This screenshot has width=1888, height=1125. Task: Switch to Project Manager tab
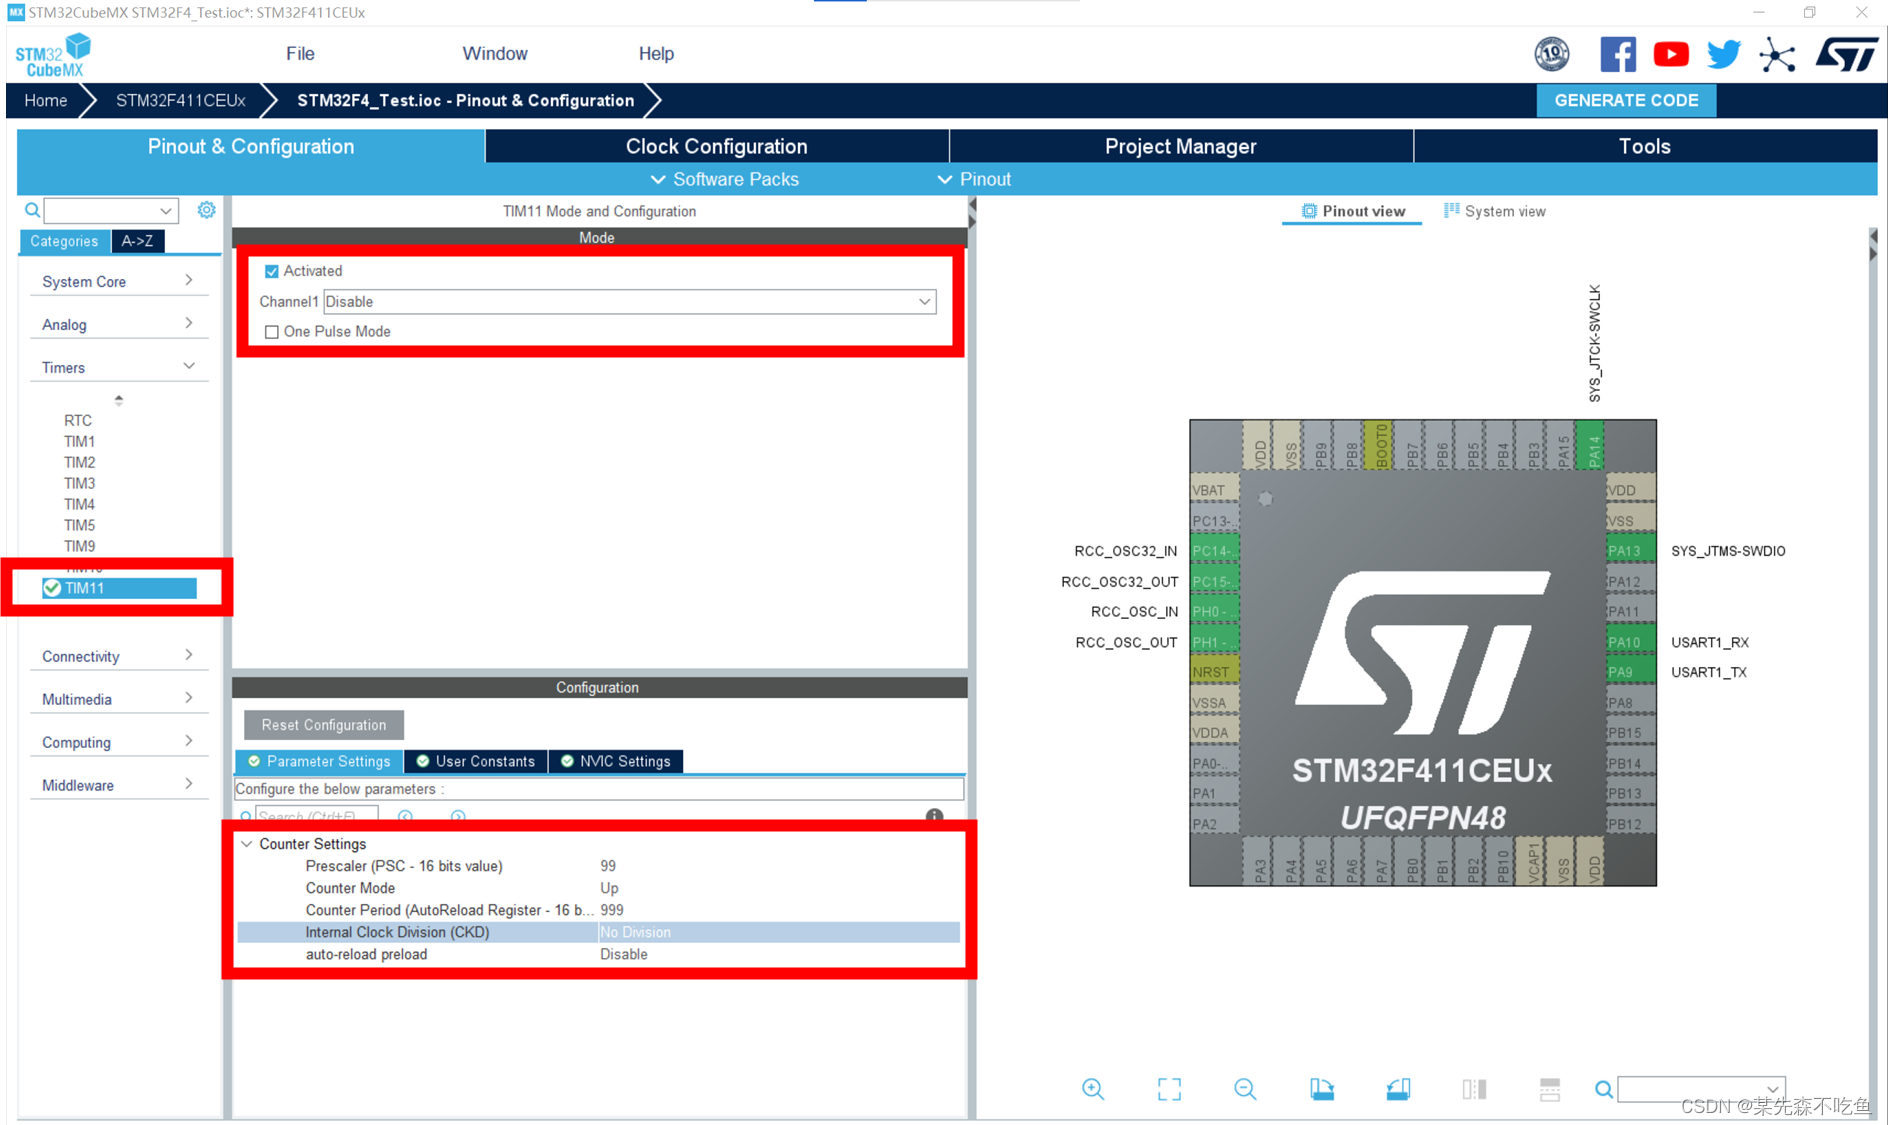[1180, 146]
